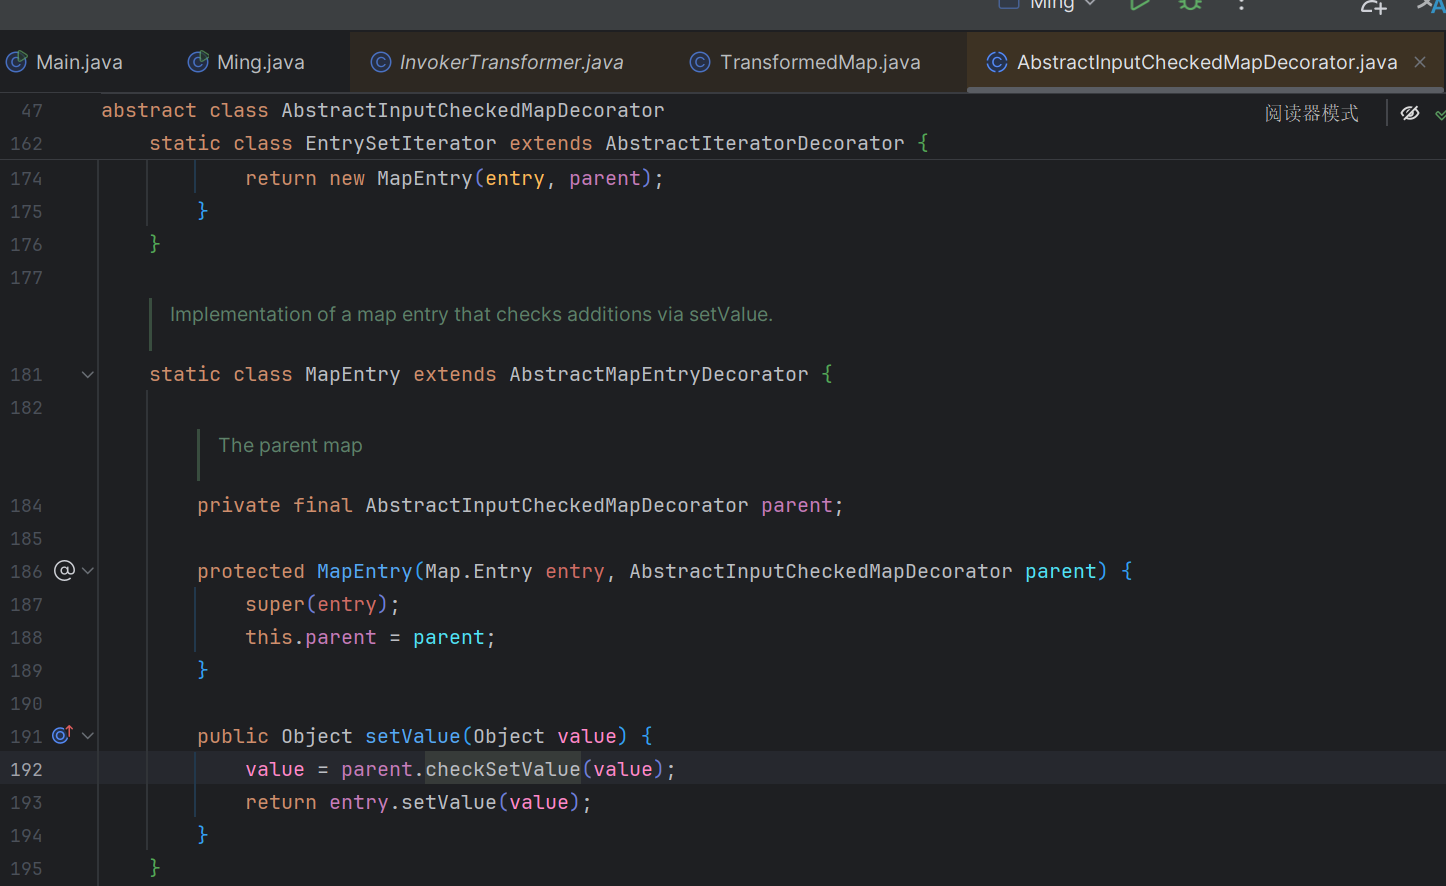The image size is (1446, 886).
Task: Click the checkSetValue method call on line 192
Action: 502,769
